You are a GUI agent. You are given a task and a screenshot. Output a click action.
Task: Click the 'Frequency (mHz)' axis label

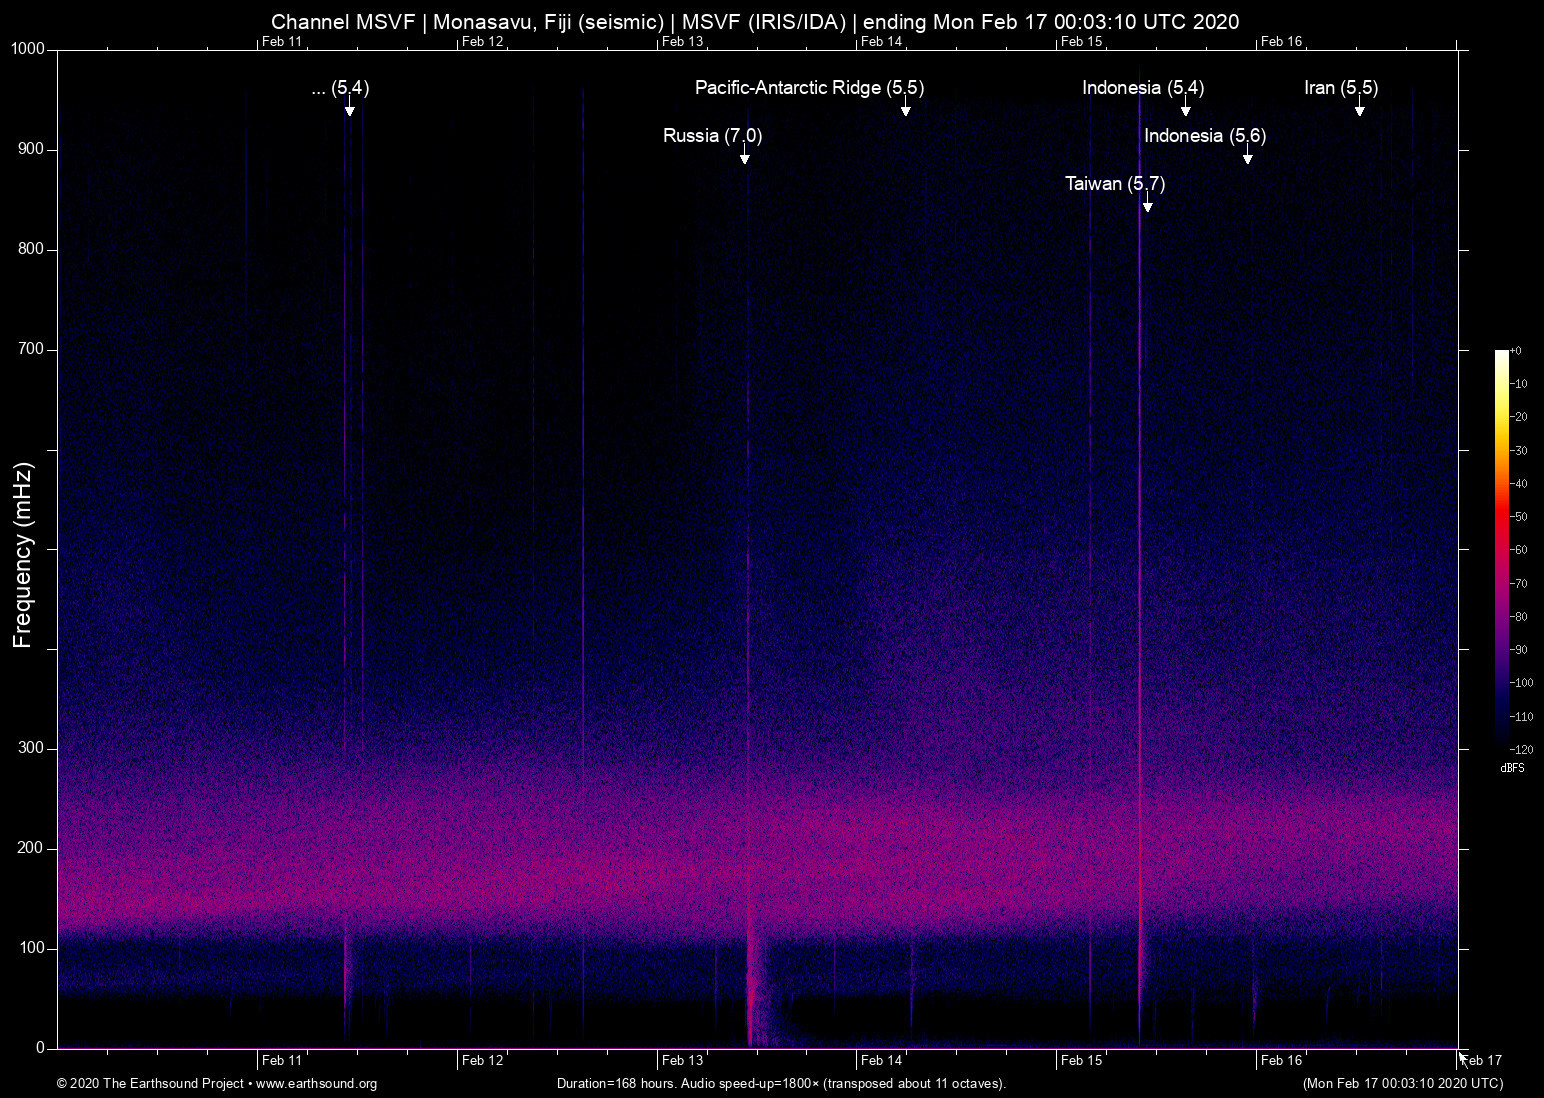point(22,555)
